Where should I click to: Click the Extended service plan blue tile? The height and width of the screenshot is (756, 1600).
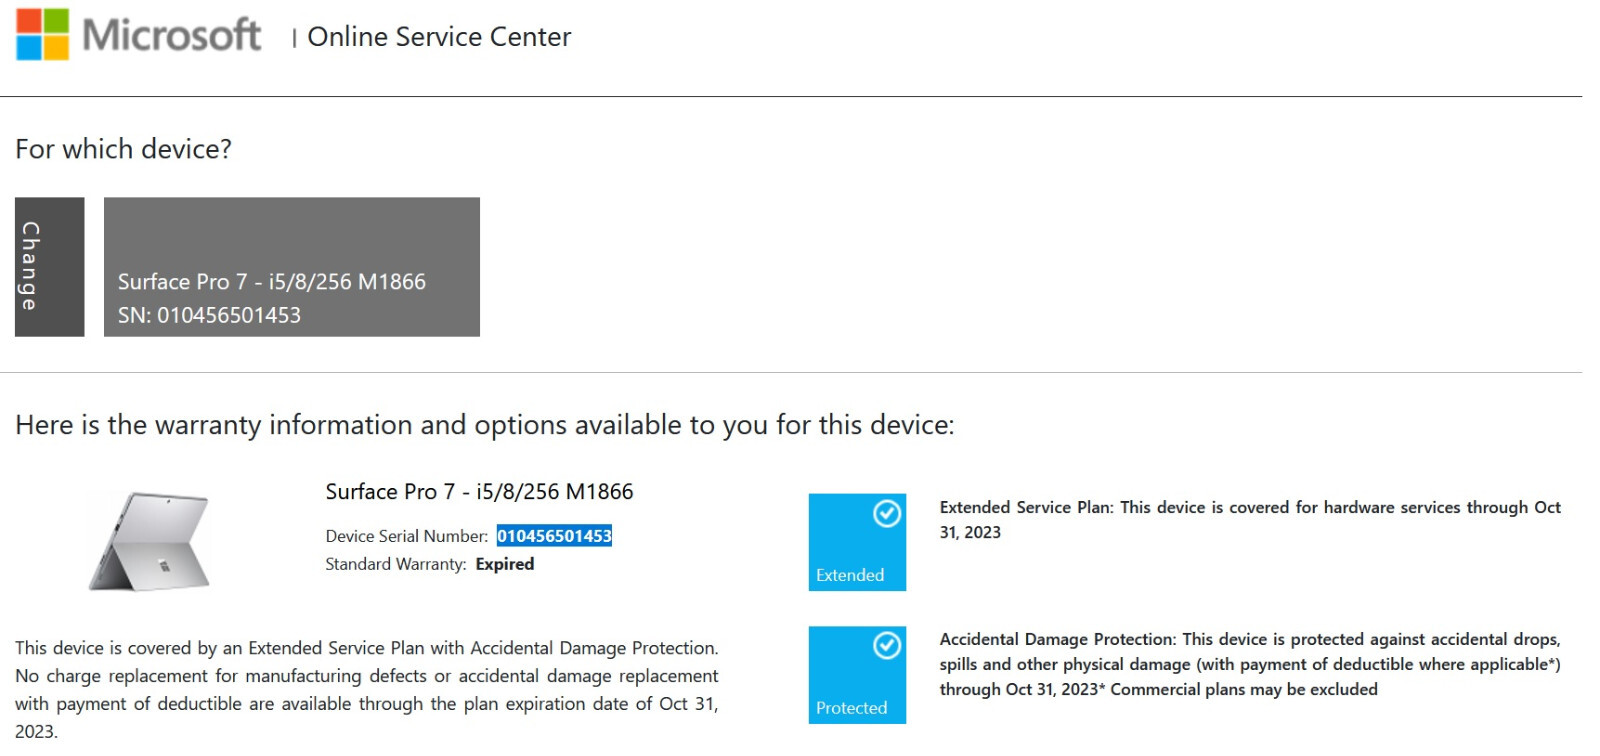pos(857,542)
